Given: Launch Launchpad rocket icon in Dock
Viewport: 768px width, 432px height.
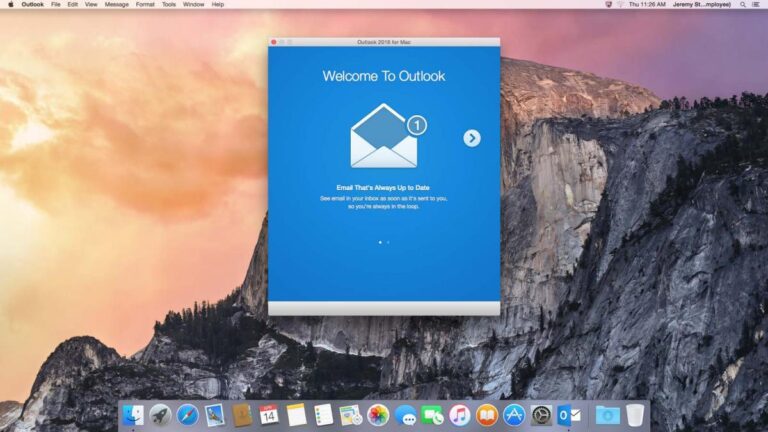Looking at the screenshot, I should tap(160, 415).
